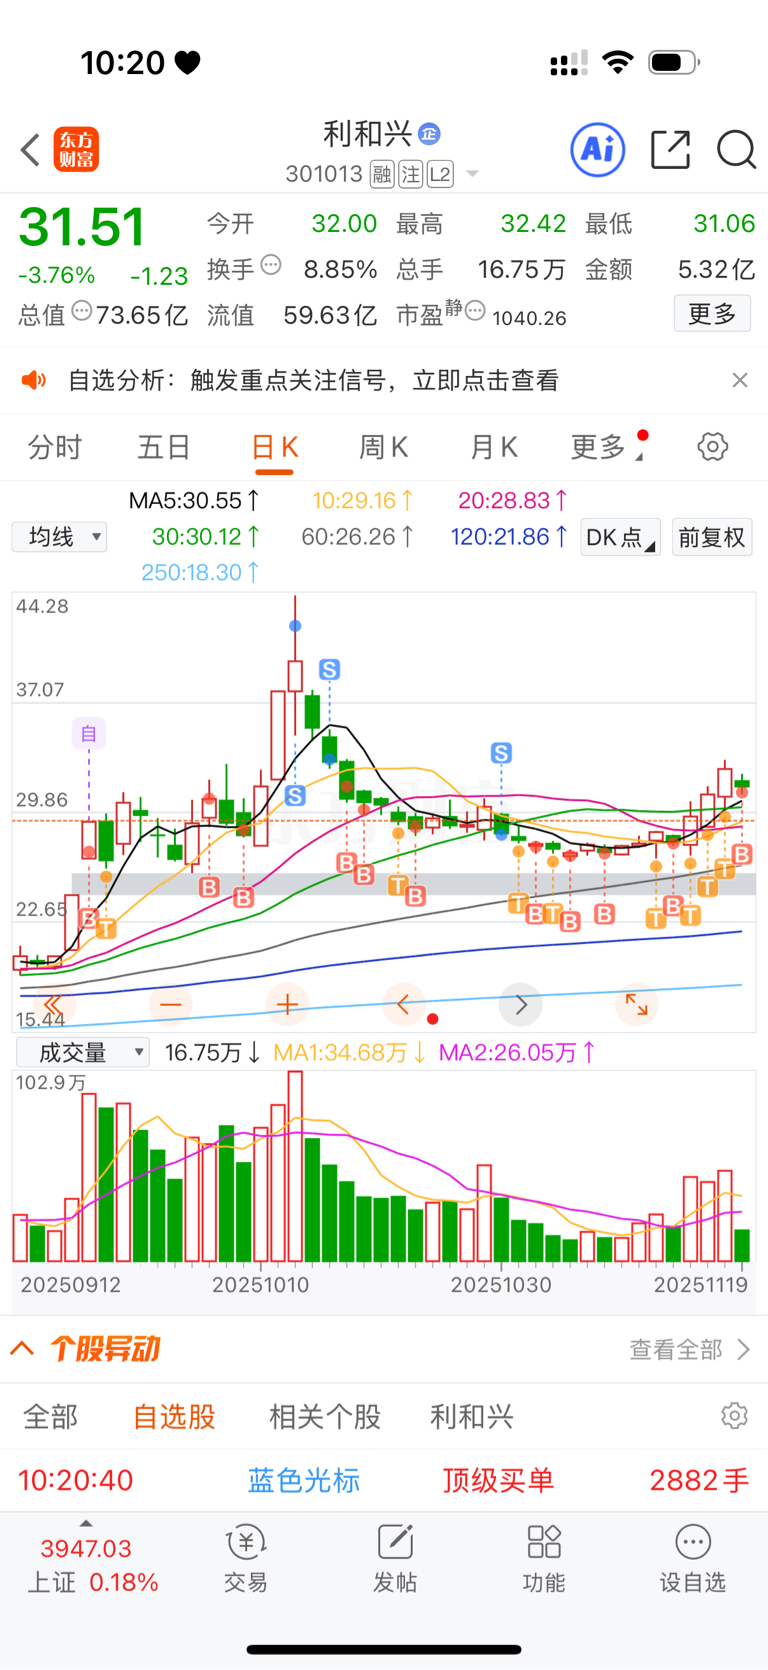Switch to 周K tab
This screenshot has height=1670, width=768.
pos(383,446)
